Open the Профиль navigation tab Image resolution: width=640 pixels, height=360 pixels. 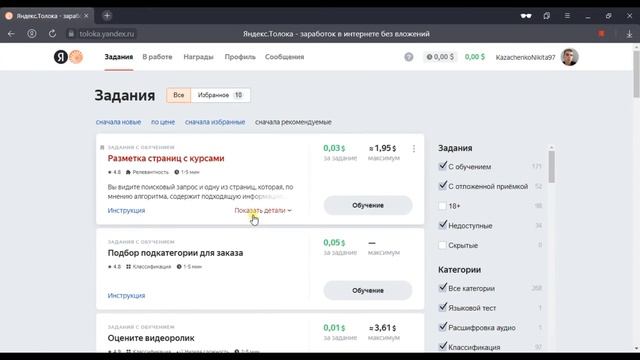240,57
